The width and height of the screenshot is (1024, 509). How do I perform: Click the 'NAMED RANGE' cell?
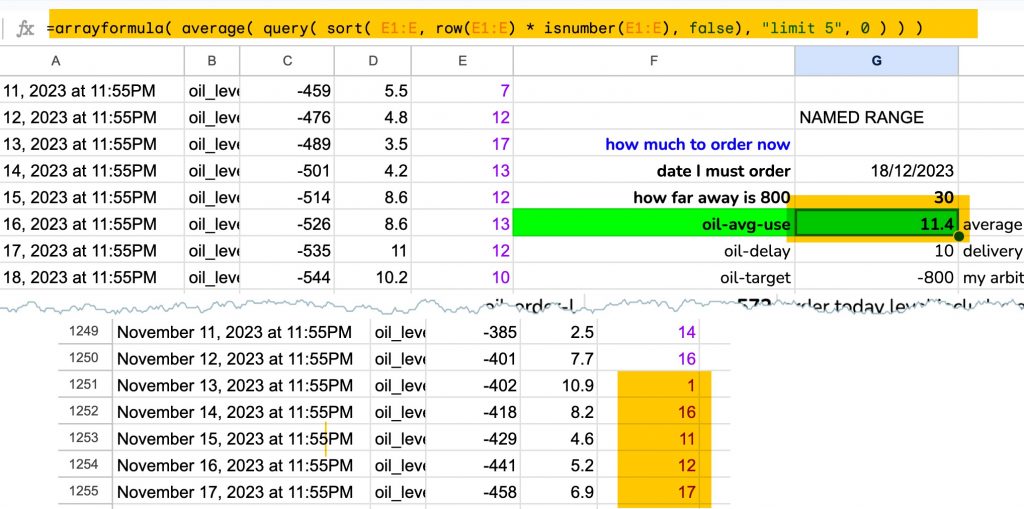click(x=876, y=118)
